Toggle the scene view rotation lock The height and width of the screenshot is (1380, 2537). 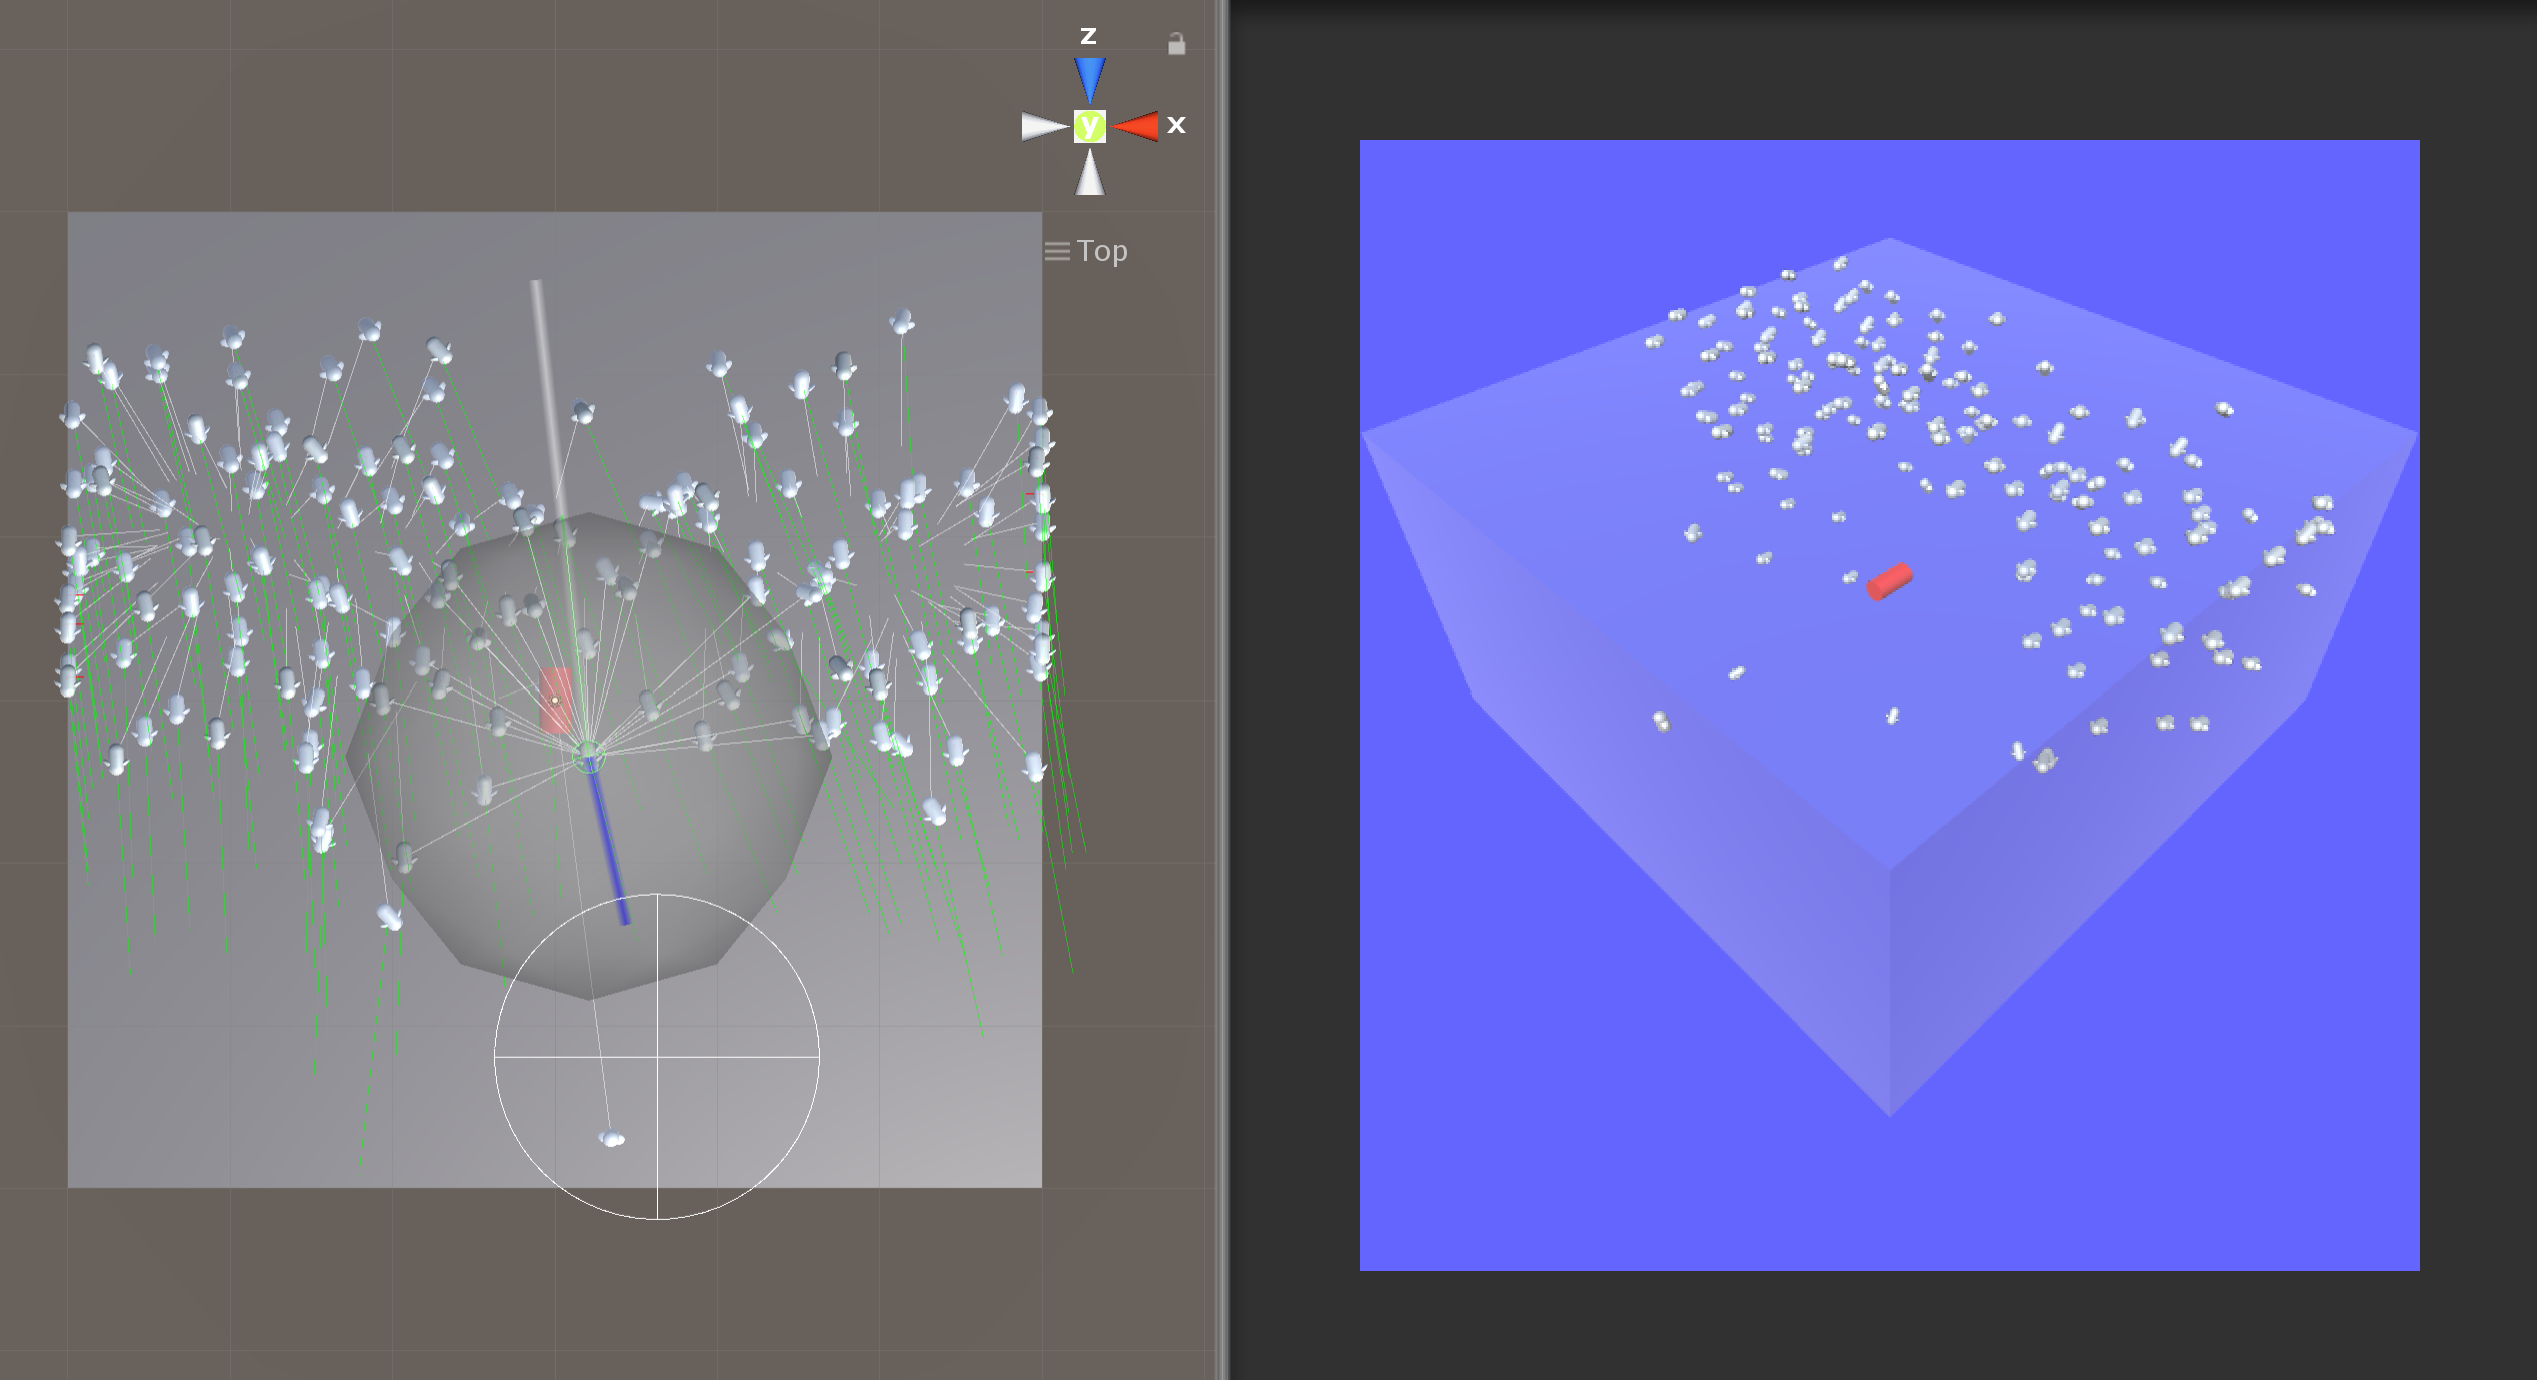[x=1176, y=44]
